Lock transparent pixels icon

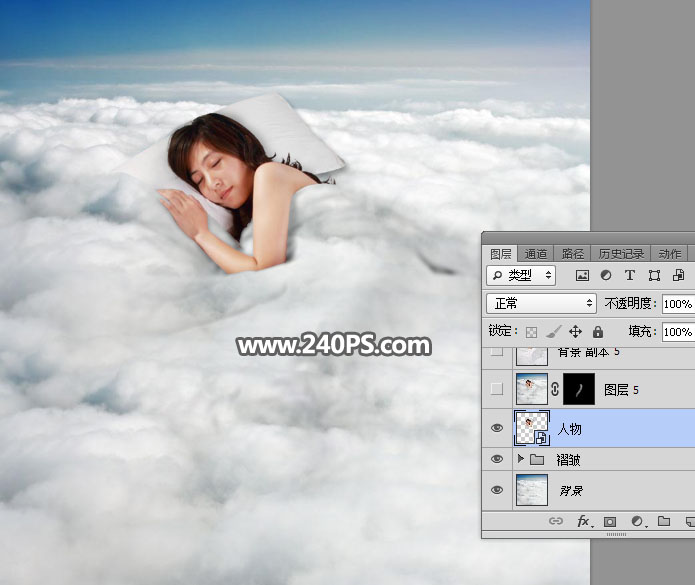(x=531, y=332)
